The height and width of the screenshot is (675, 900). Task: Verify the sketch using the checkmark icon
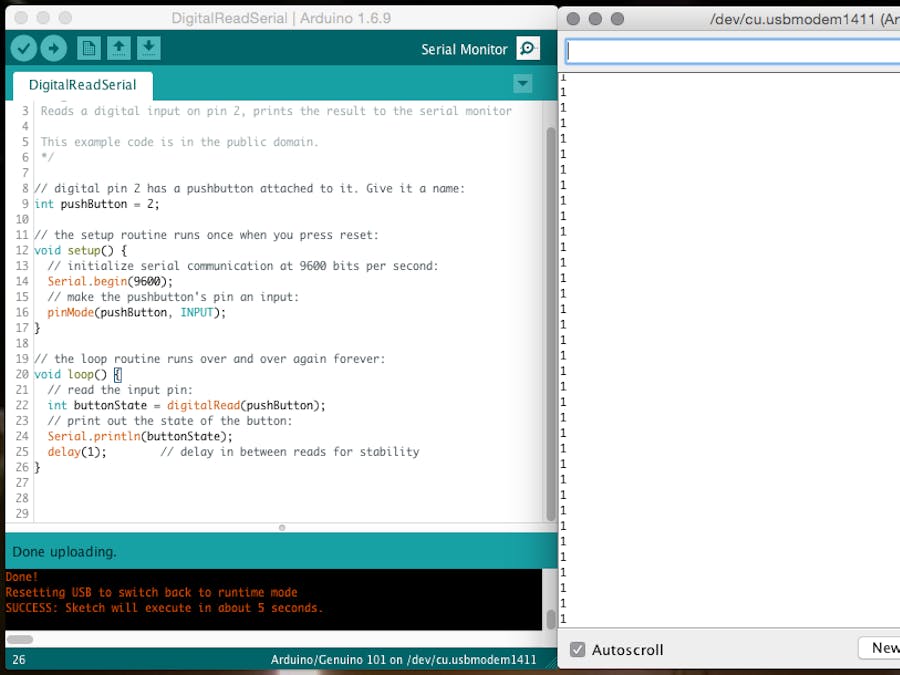click(23, 47)
